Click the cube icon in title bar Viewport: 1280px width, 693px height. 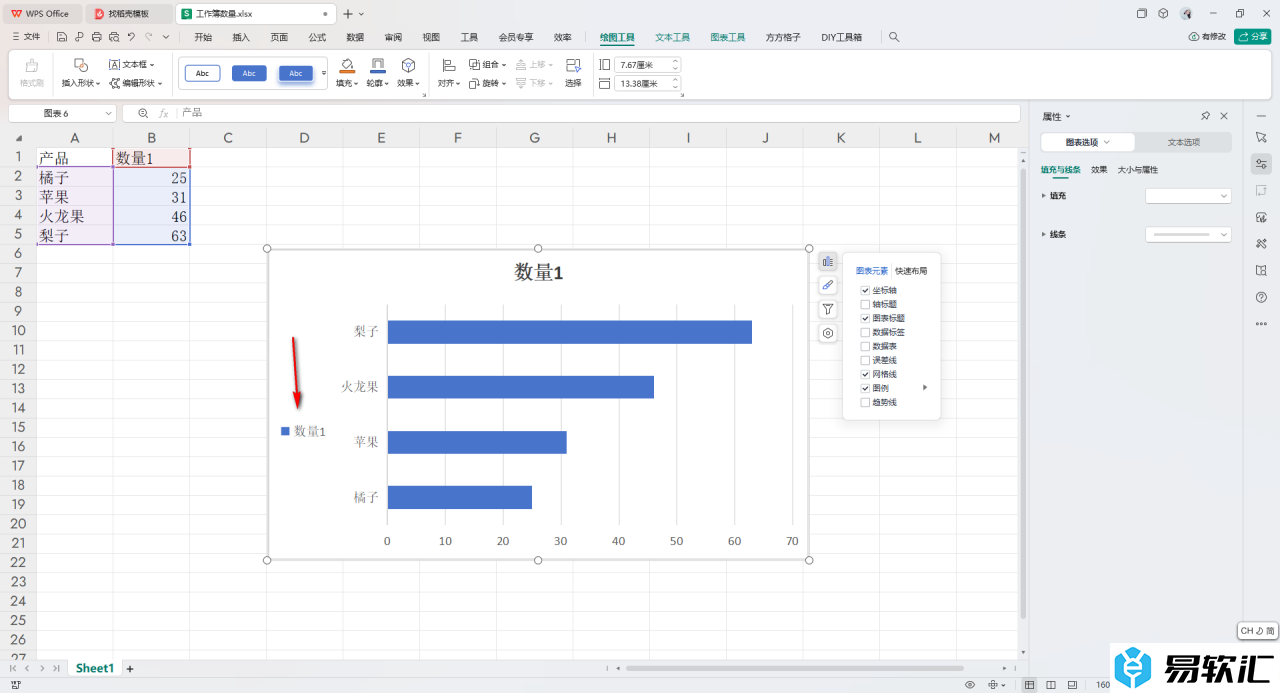click(x=1163, y=14)
